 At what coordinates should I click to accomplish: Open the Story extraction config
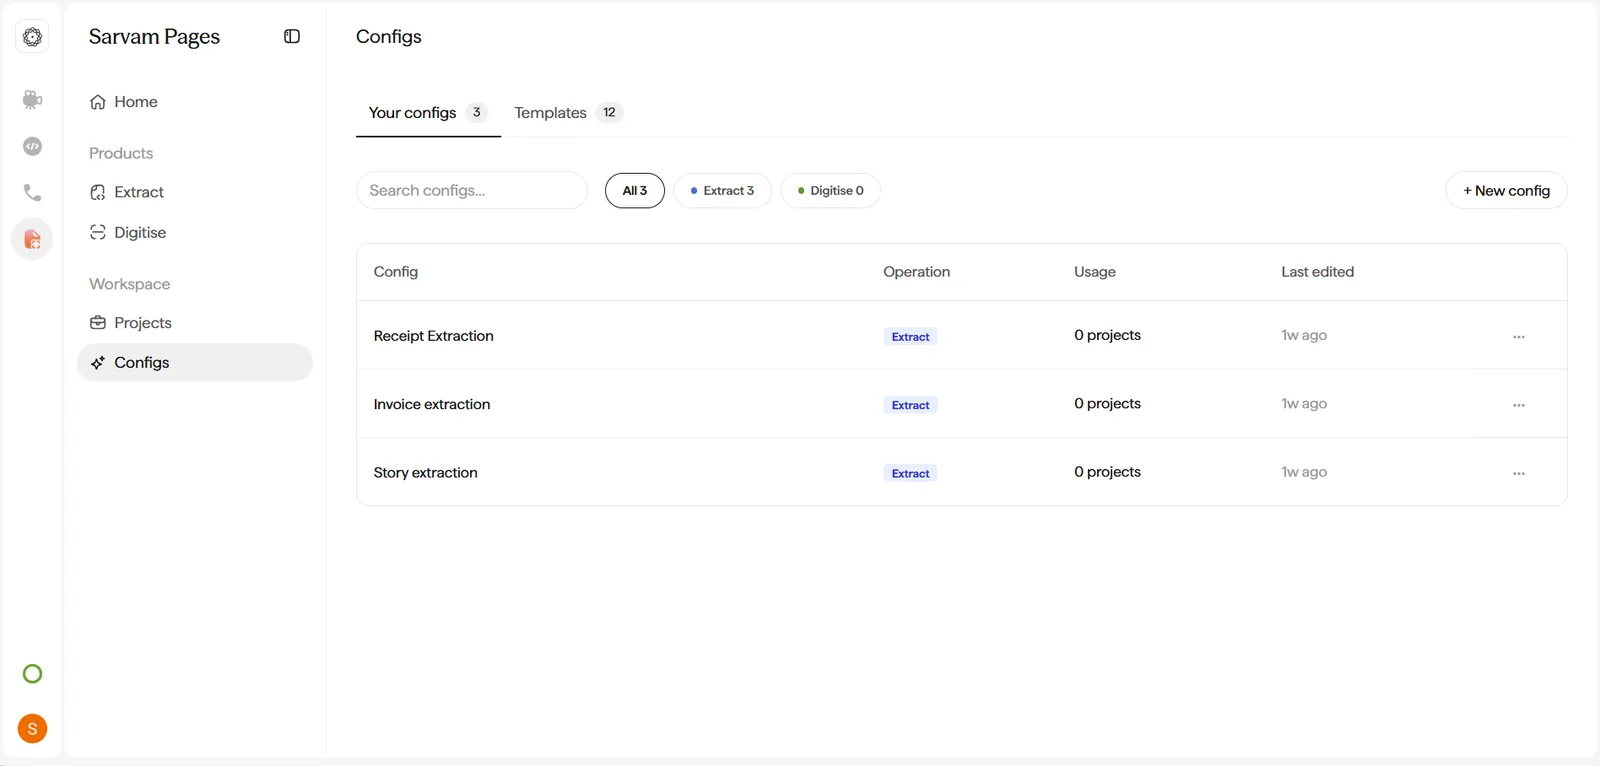pos(426,472)
